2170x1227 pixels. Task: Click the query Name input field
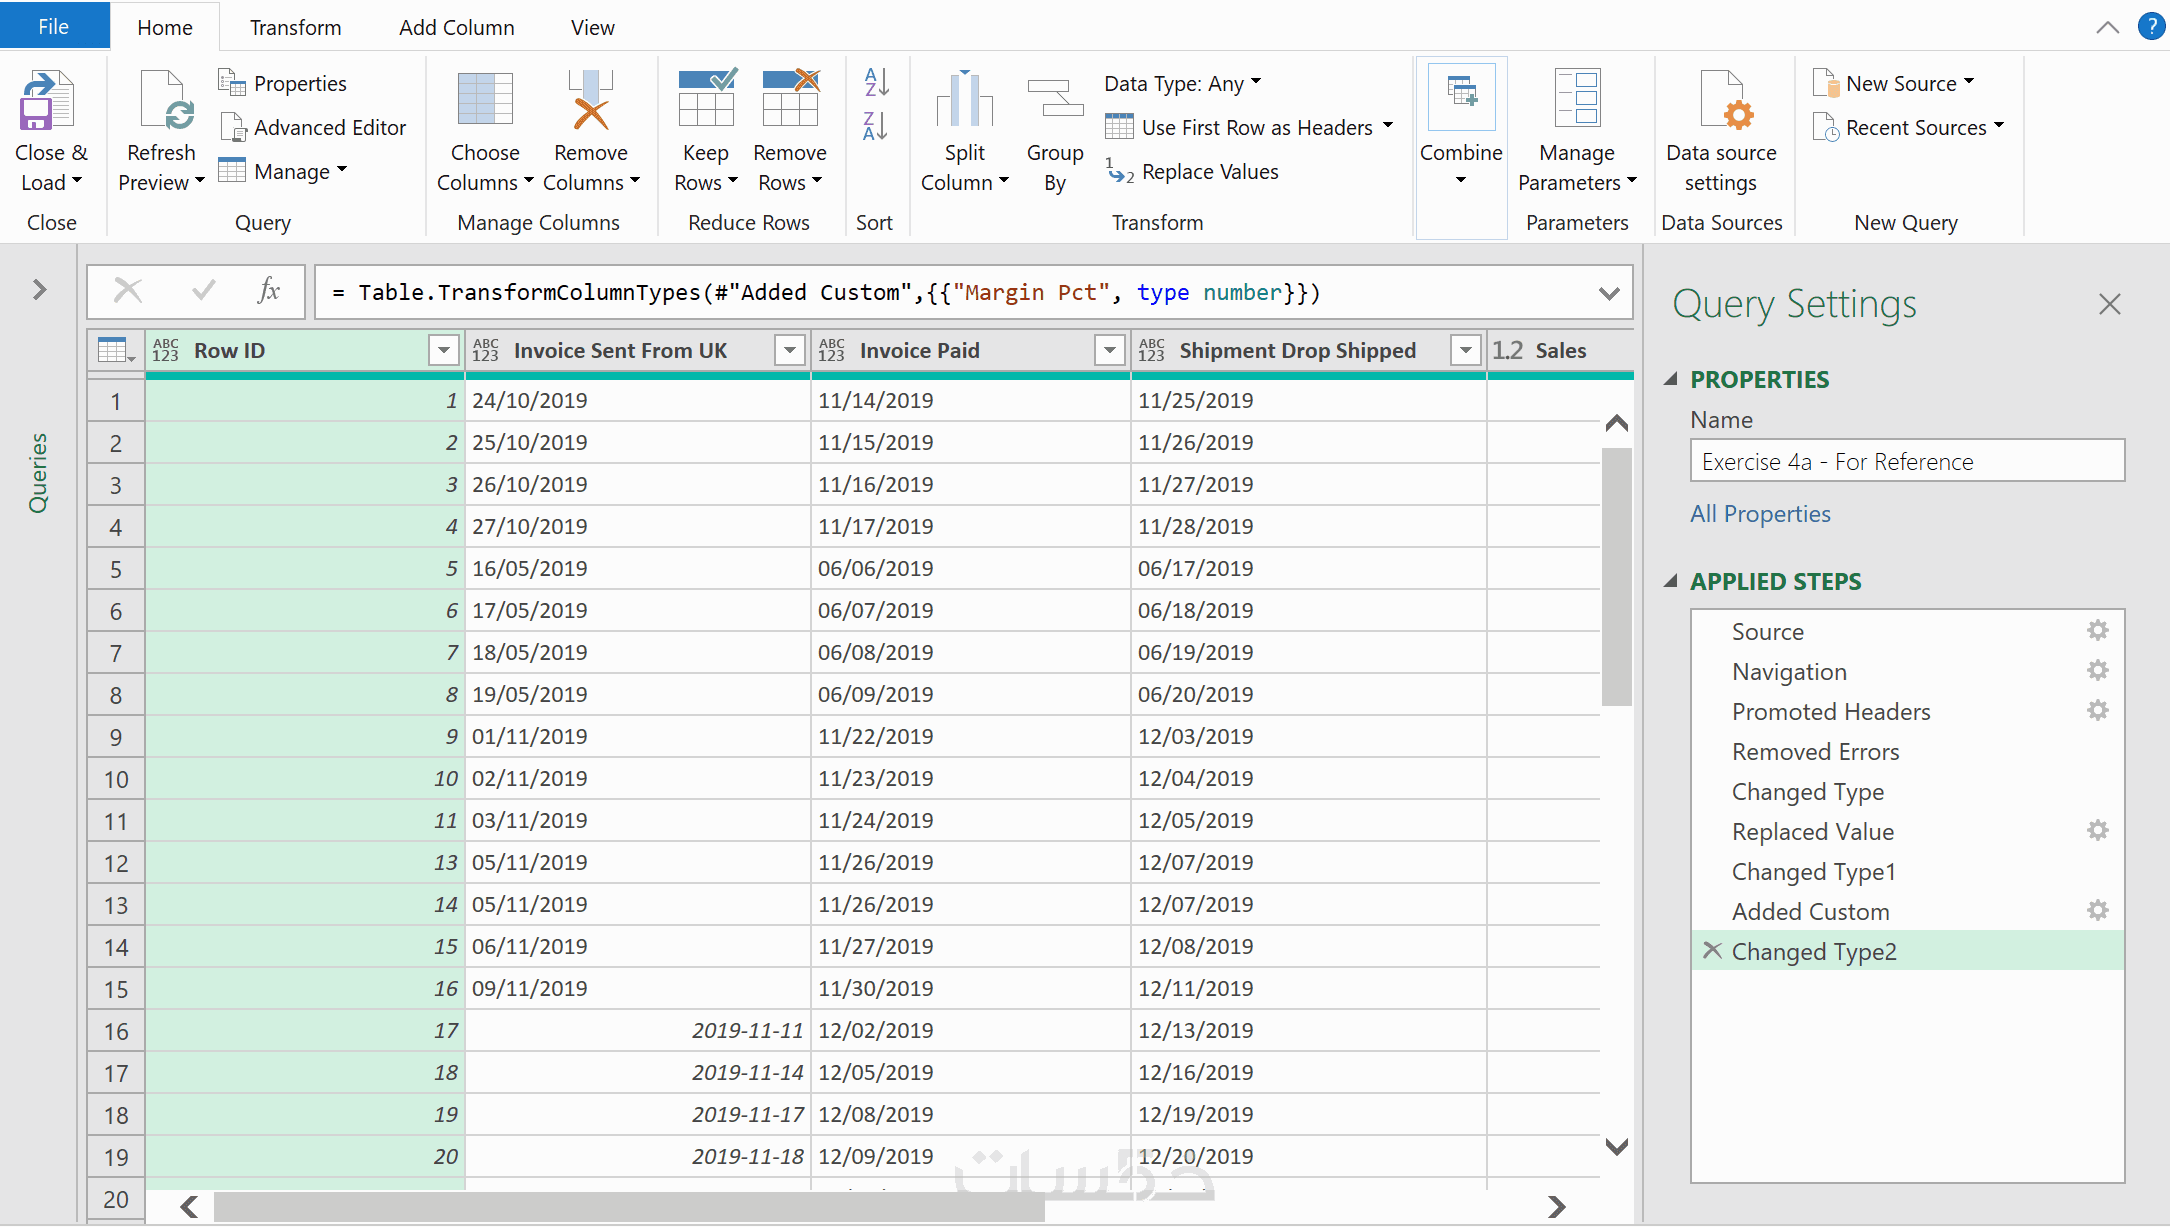click(x=1906, y=461)
